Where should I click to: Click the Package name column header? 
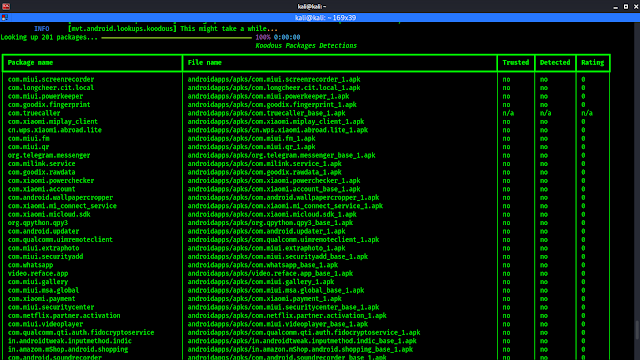click(x=30, y=62)
